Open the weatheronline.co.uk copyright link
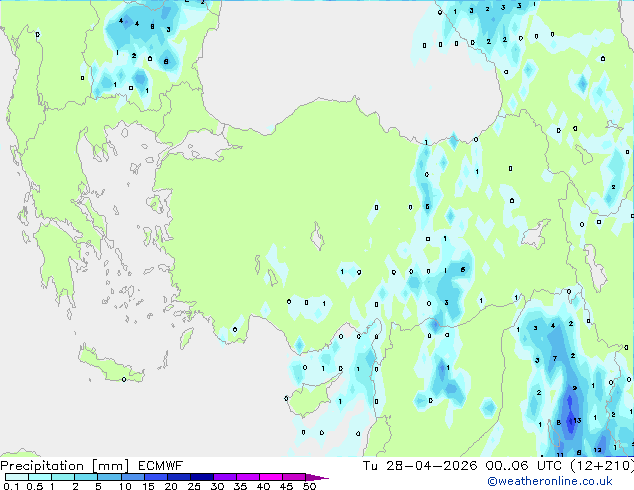 [550, 481]
